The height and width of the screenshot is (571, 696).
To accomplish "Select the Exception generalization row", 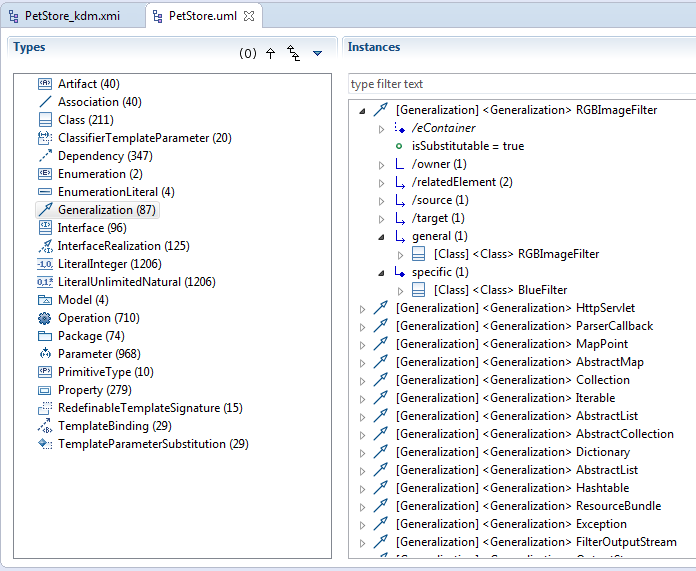I will pyautogui.click(x=511, y=524).
